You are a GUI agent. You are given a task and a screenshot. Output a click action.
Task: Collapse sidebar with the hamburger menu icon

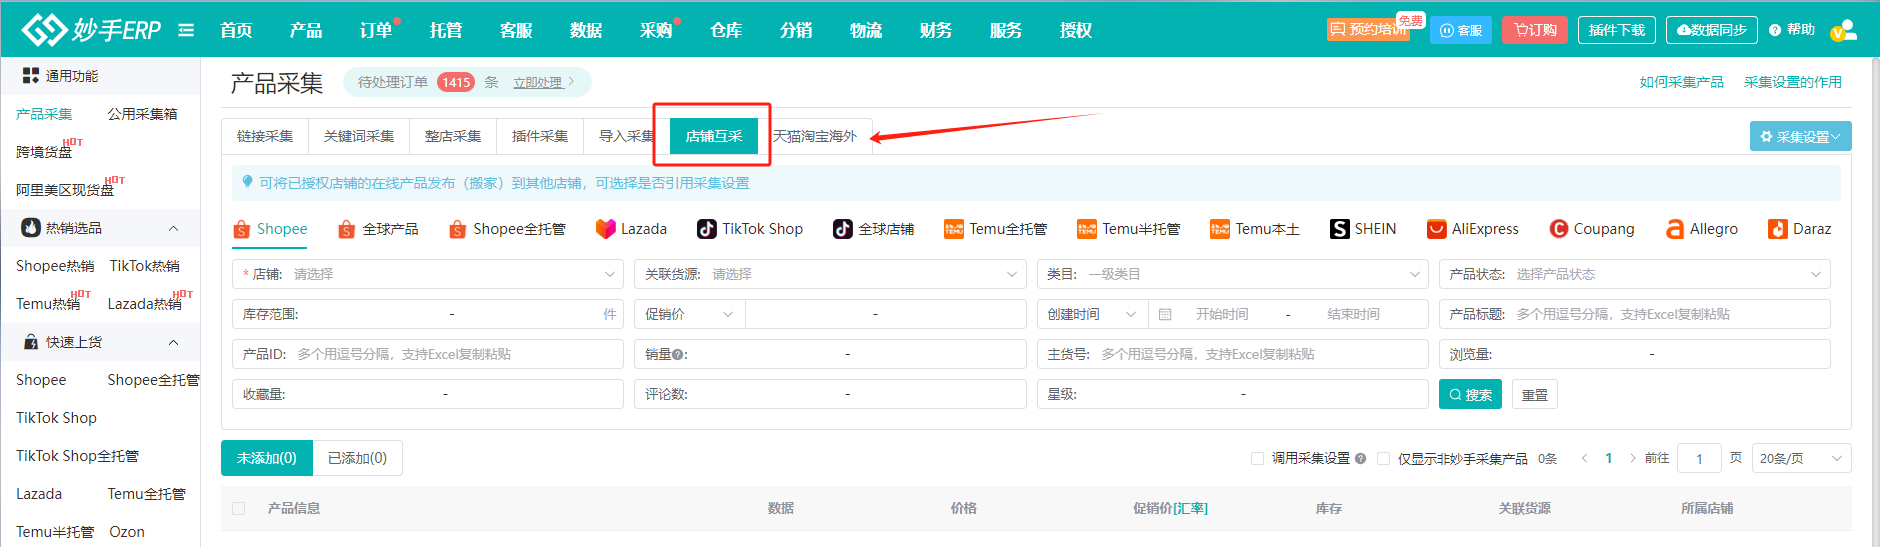coord(186,30)
